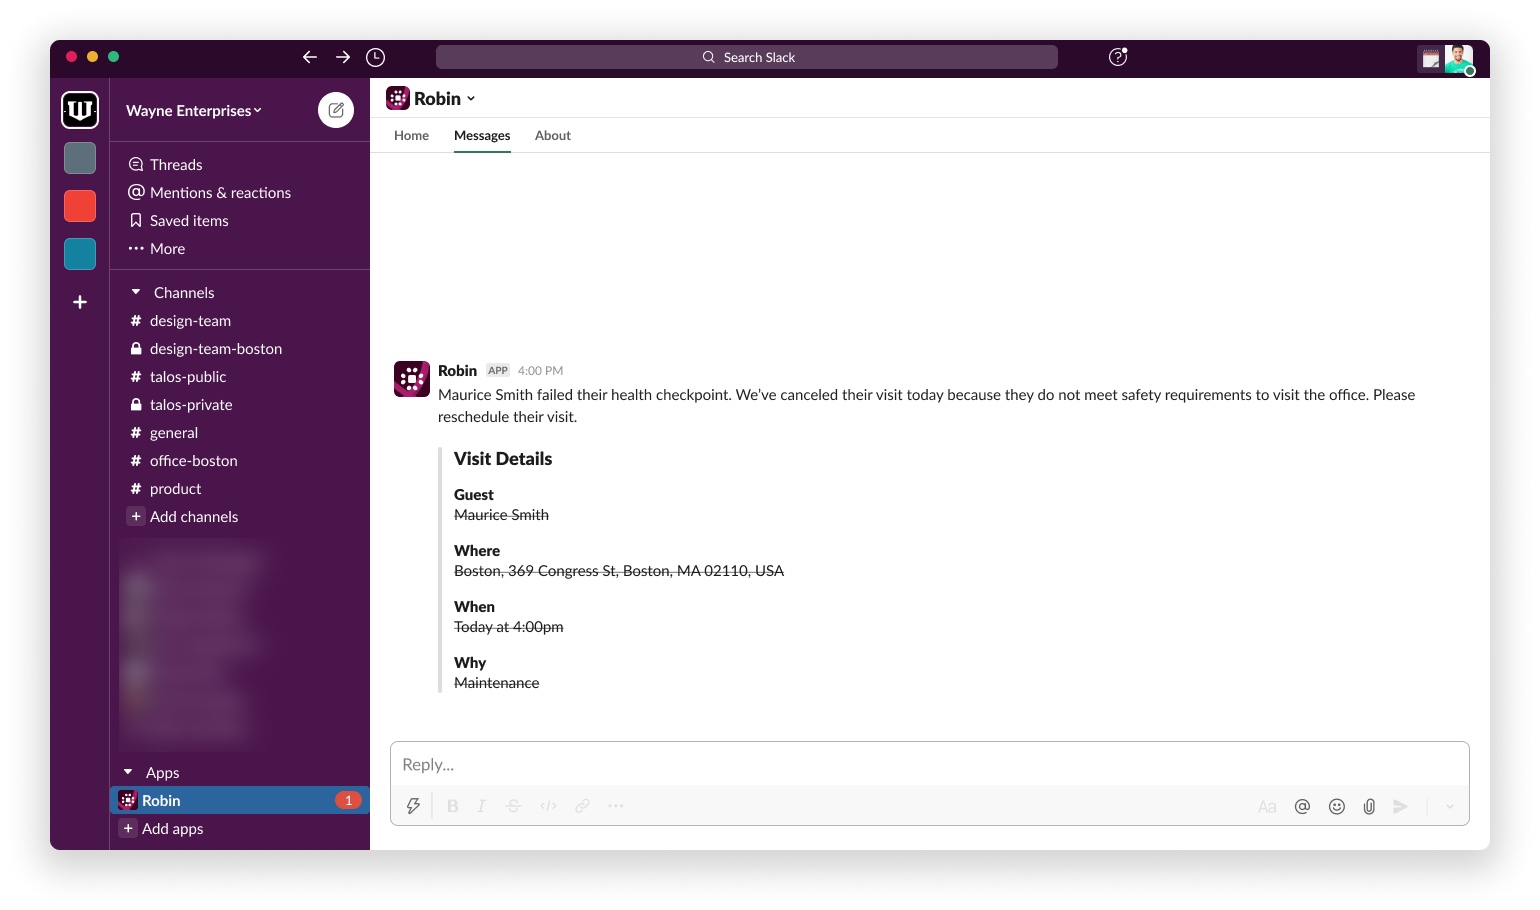Compose a new message
Image resolution: width=1540 pixels, height=910 pixels.
coord(336,110)
